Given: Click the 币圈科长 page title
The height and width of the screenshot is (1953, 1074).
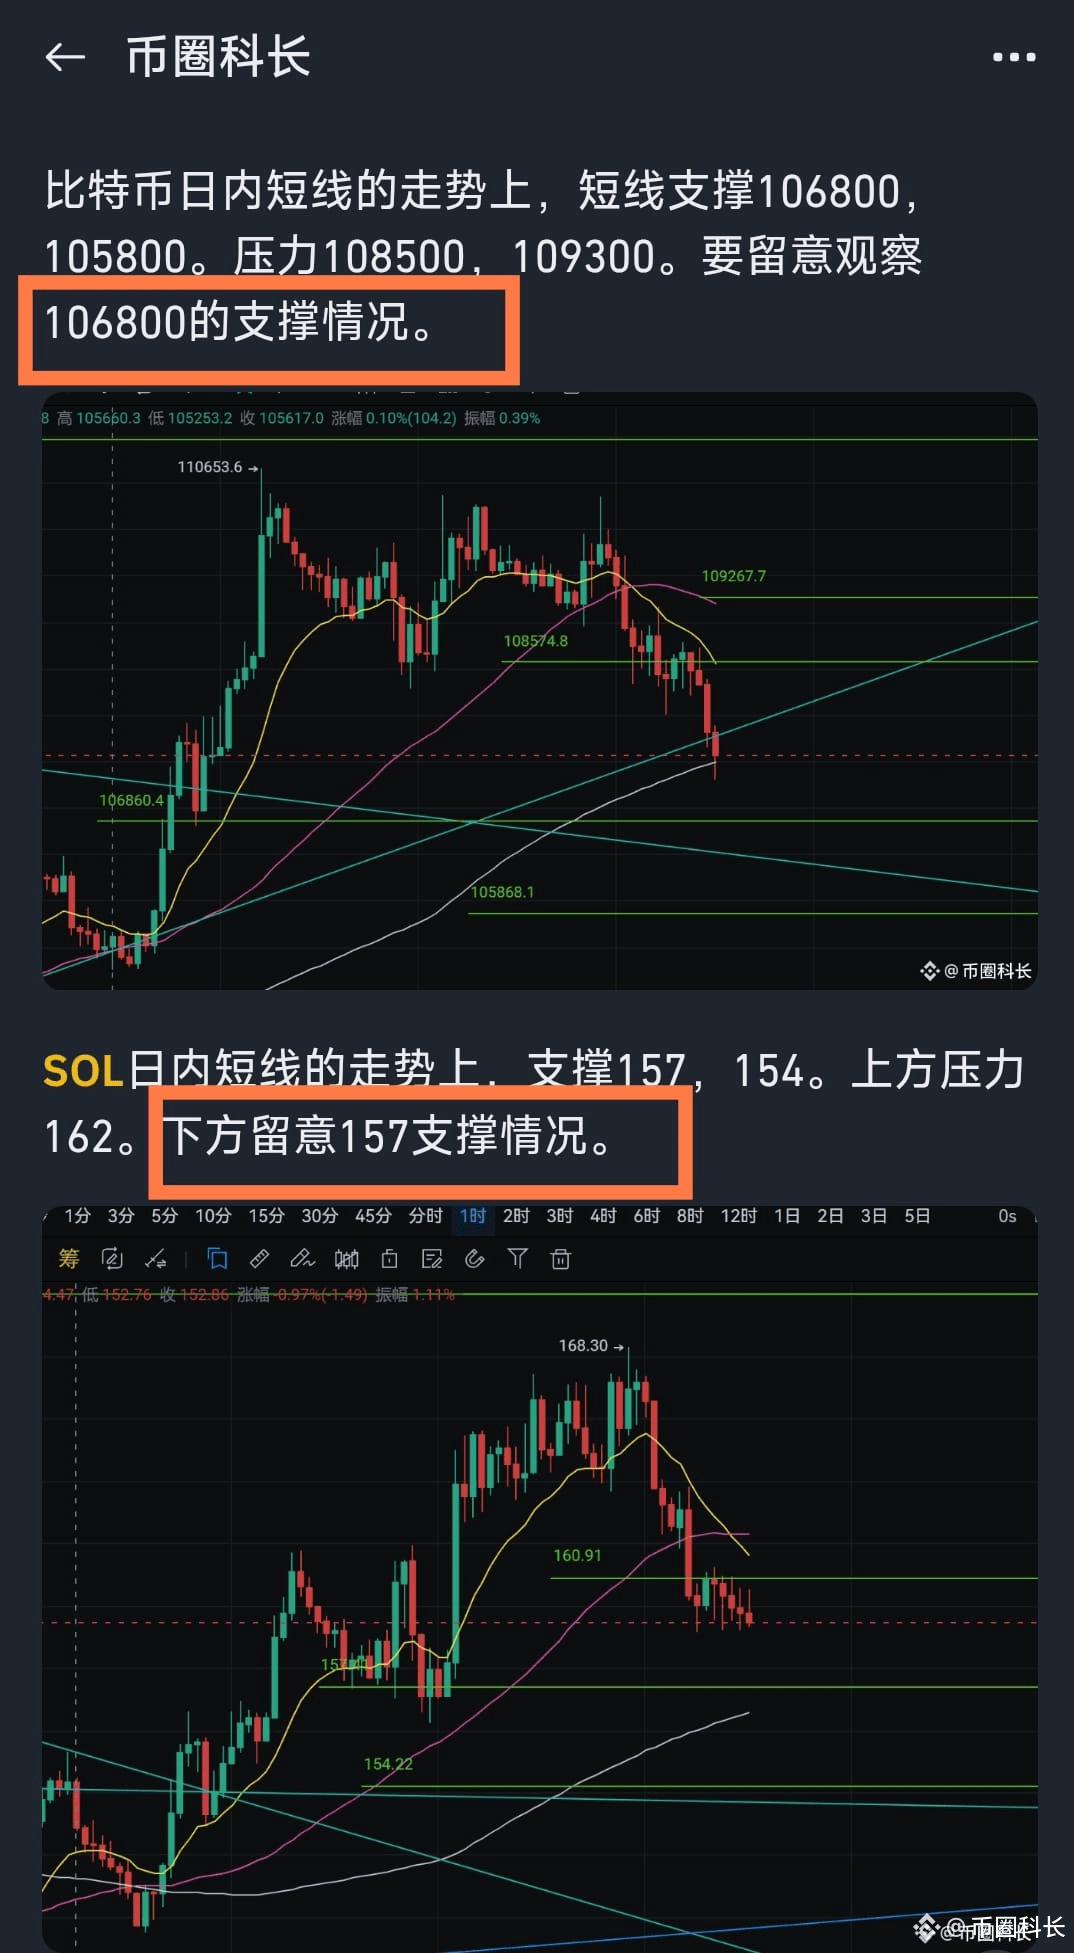Looking at the screenshot, I should point(218,57).
